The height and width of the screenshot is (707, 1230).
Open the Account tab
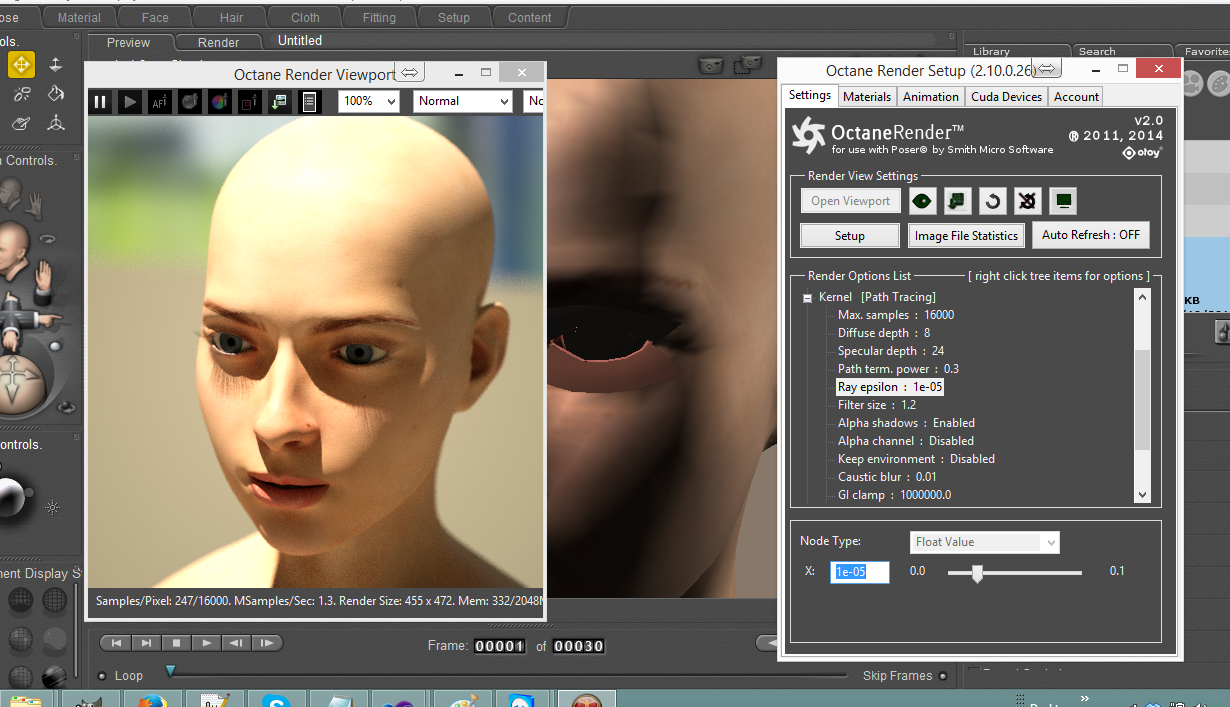coord(1076,97)
